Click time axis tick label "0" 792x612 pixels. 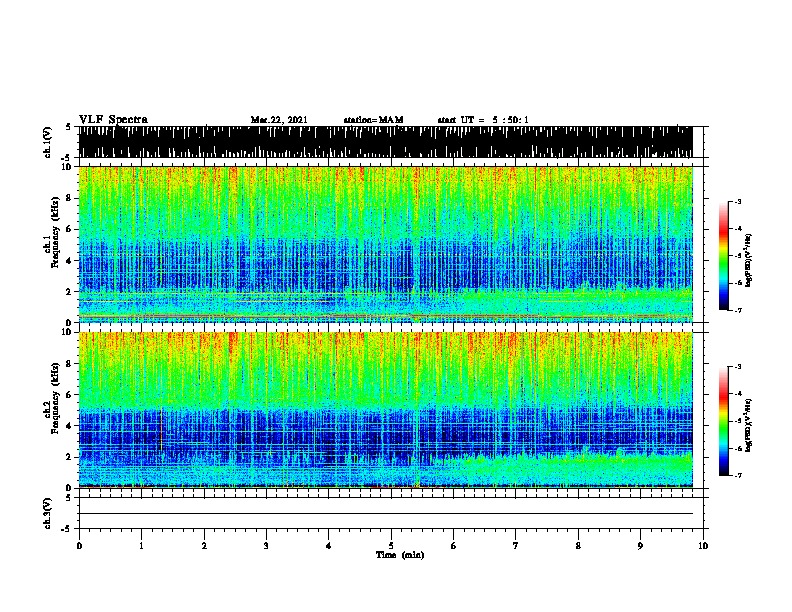coord(79,545)
